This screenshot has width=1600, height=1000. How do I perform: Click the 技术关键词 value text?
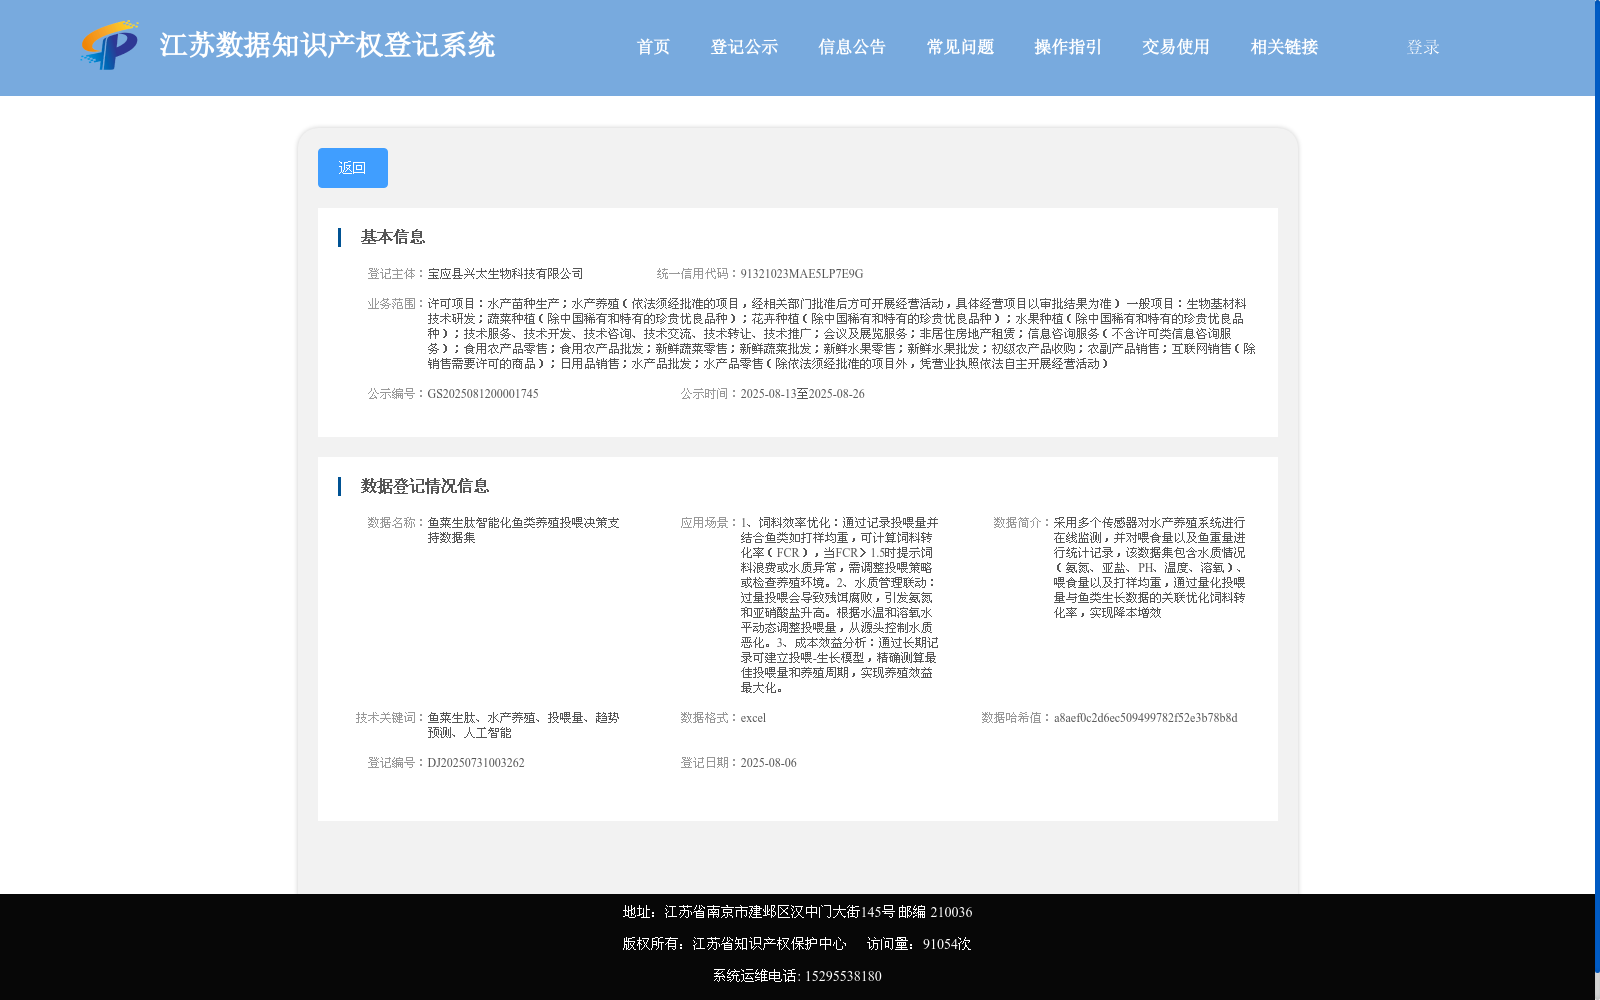tap(524, 725)
